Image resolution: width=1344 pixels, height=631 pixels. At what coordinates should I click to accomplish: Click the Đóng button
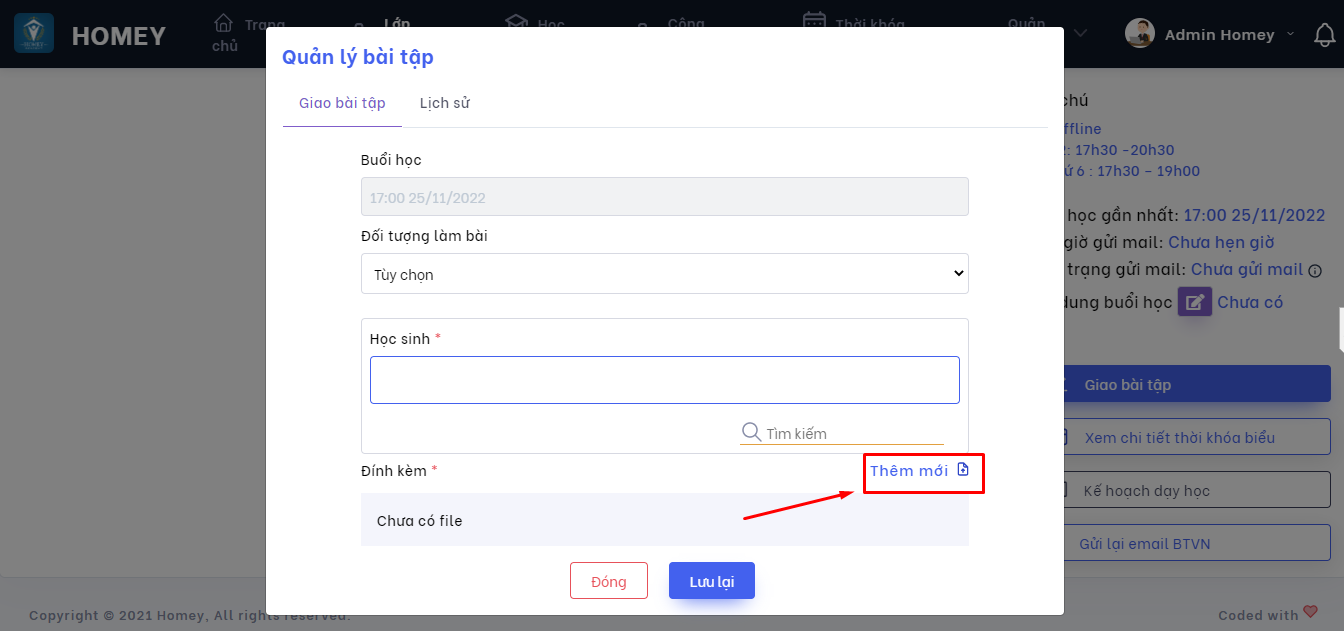(x=608, y=581)
